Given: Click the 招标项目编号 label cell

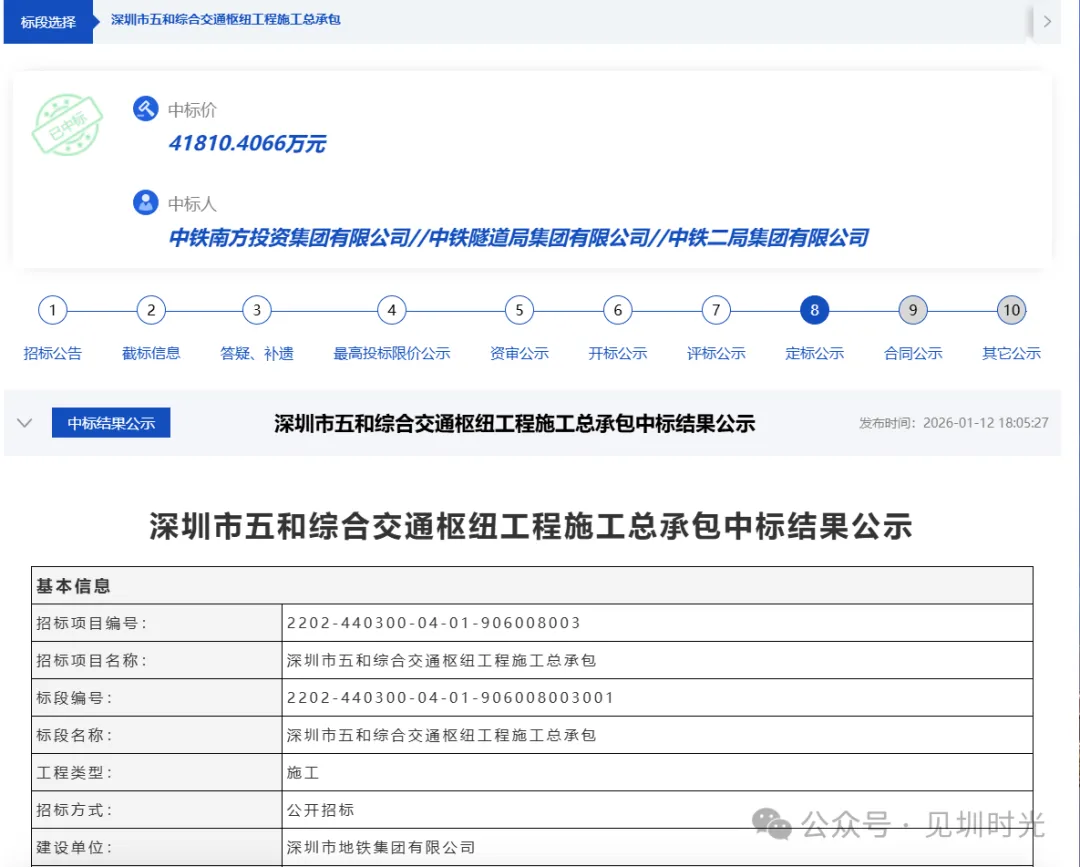Looking at the screenshot, I should coord(157,623).
